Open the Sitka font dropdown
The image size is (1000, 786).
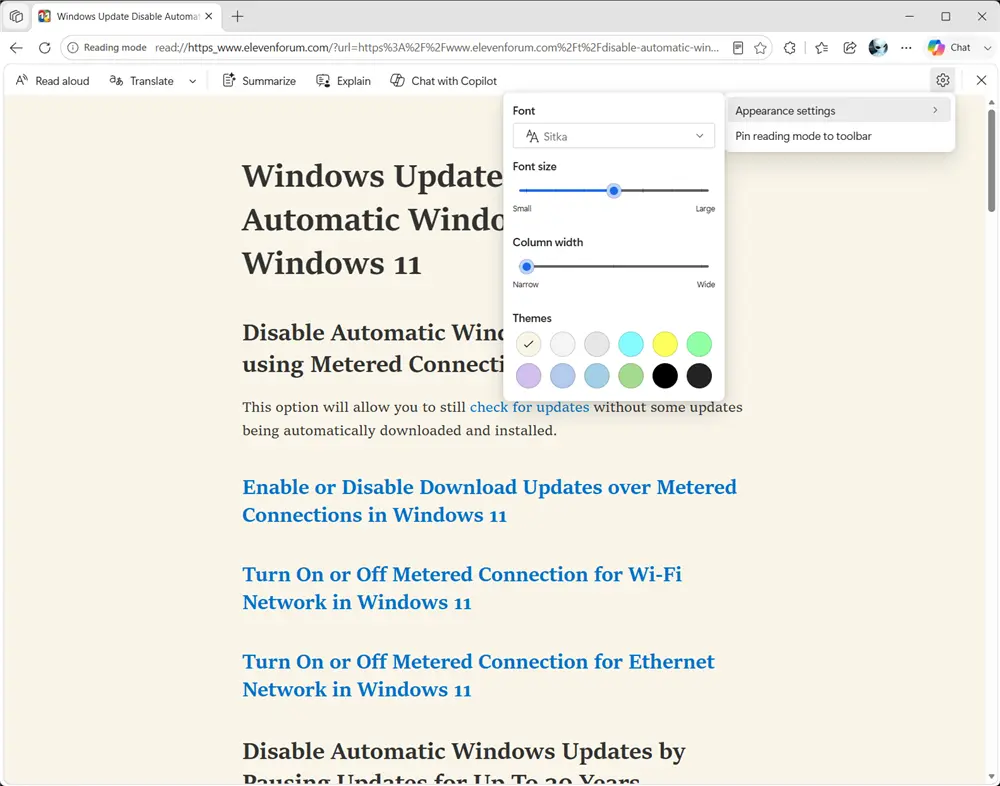[x=614, y=136]
